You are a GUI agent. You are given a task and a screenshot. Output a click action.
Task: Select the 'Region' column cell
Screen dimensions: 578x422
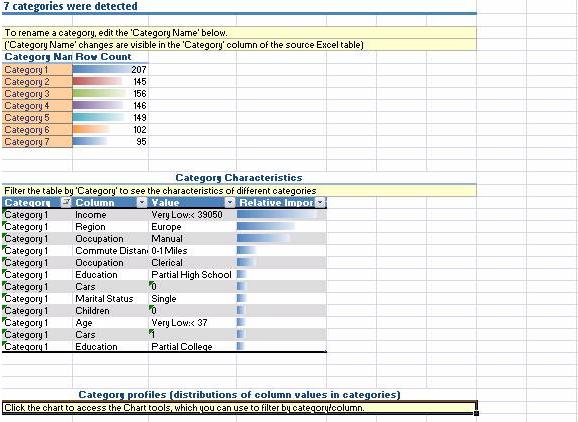click(111, 227)
